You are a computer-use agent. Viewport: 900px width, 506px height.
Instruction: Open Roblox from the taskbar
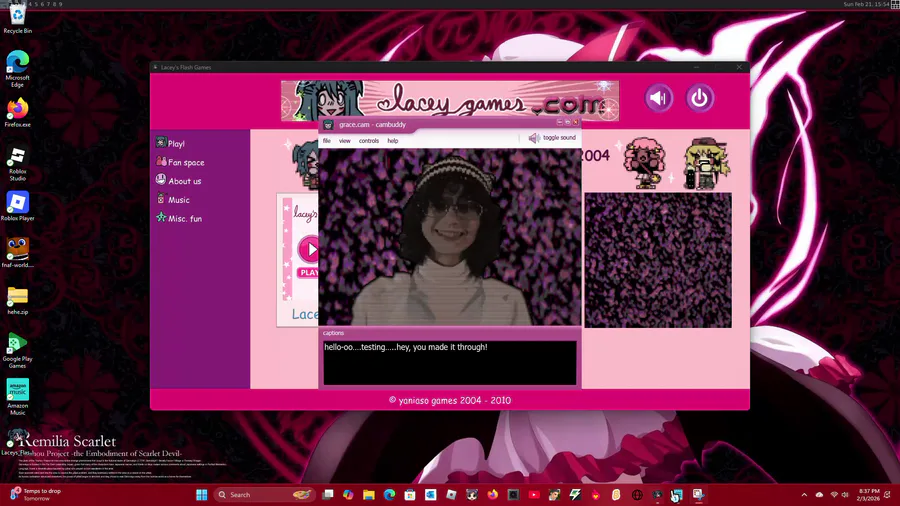click(451, 495)
